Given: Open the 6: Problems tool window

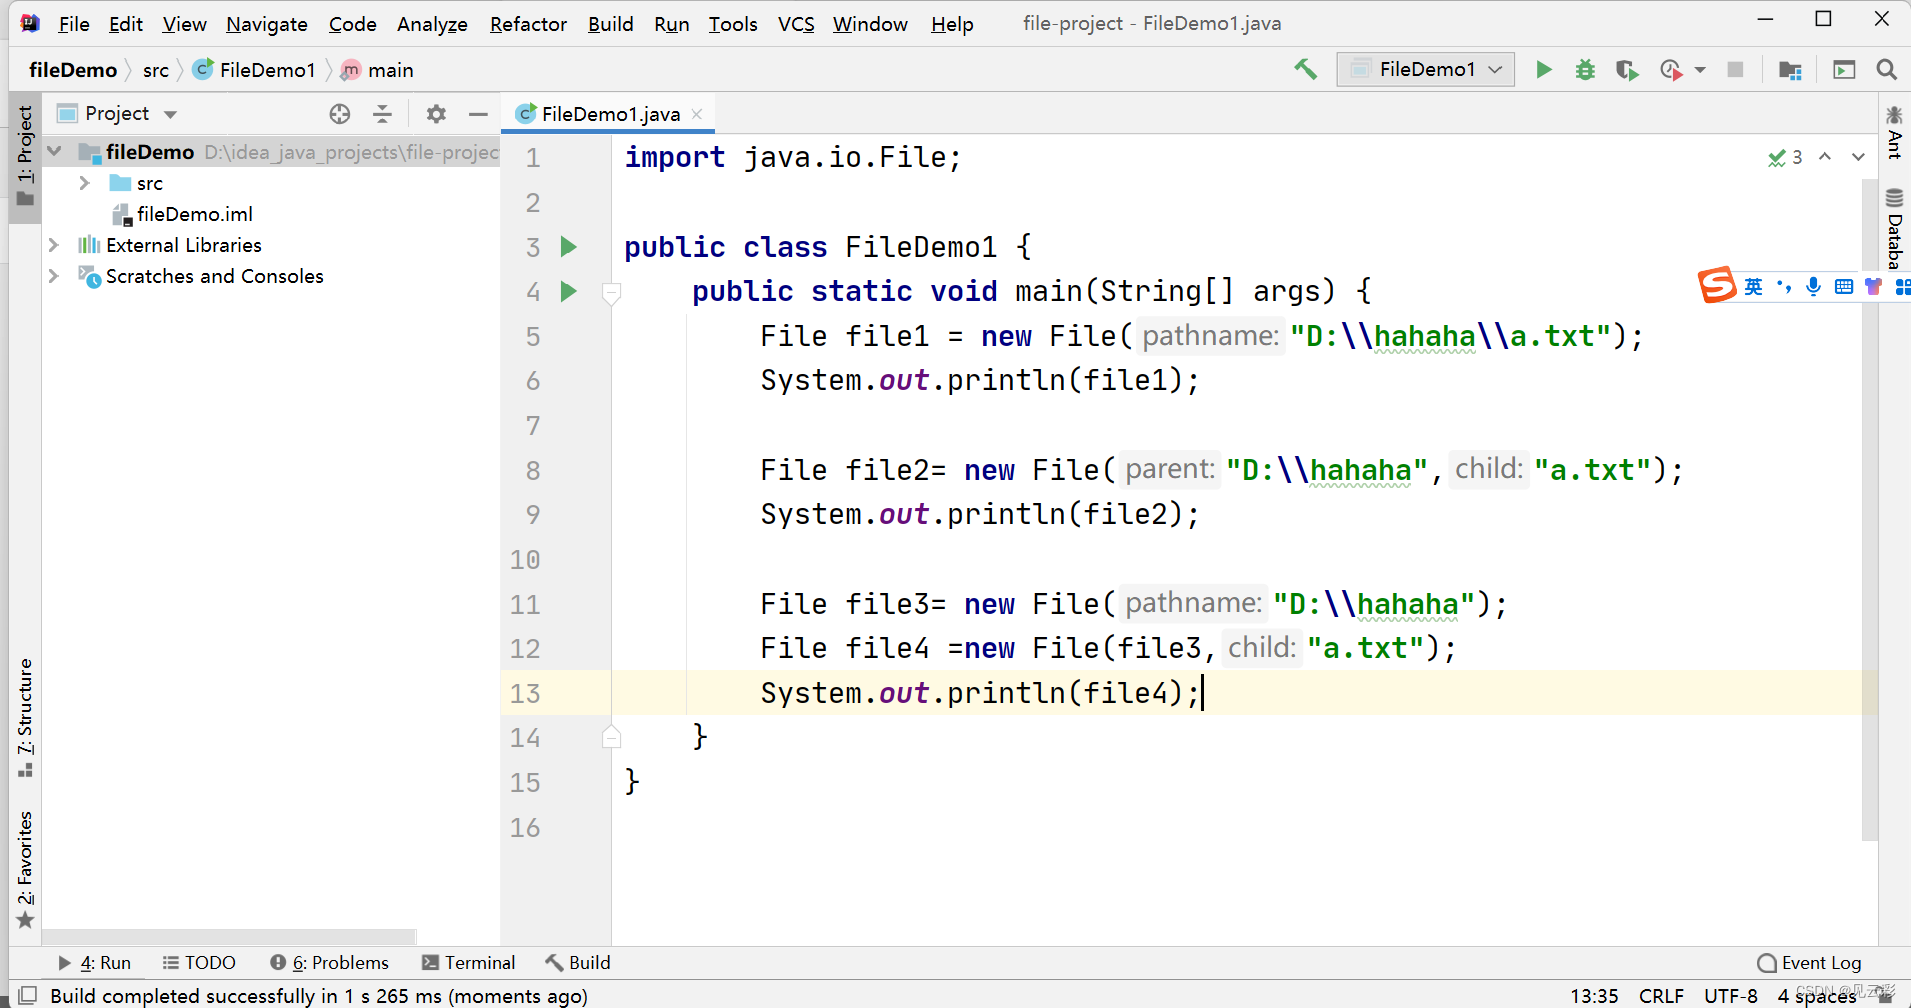Looking at the screenshot, I should click(329, 963).
